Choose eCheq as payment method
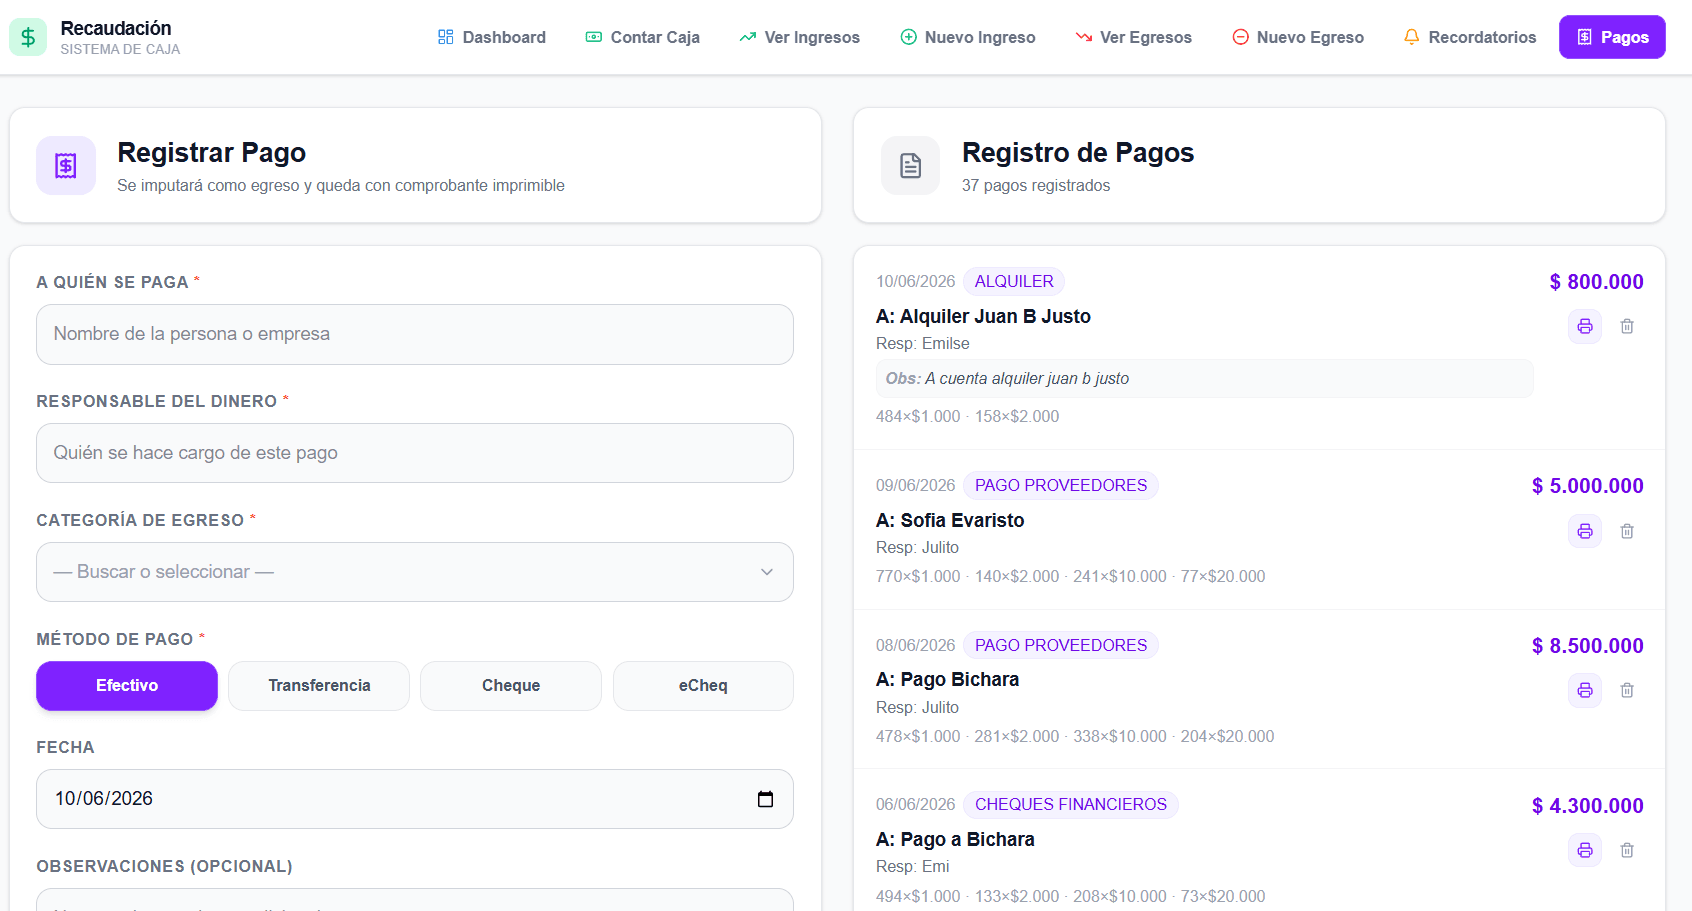This screenshot has width=1692, height=911. tap(703, 686)
